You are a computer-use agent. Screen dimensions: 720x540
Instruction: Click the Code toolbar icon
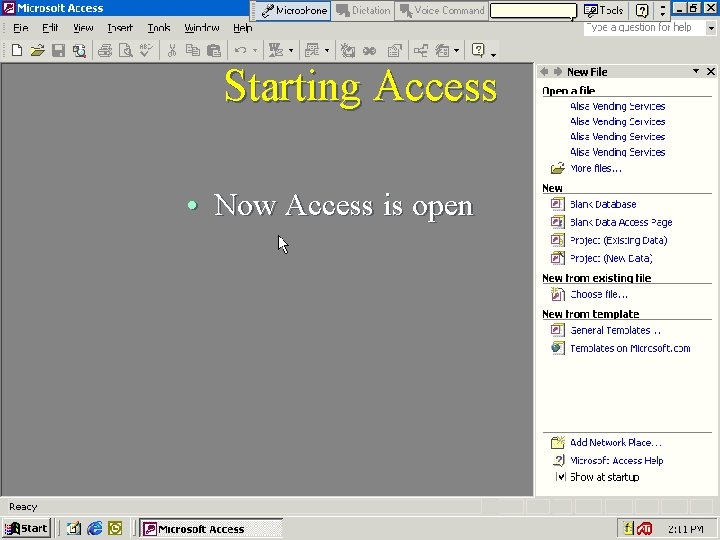(348, 50)
